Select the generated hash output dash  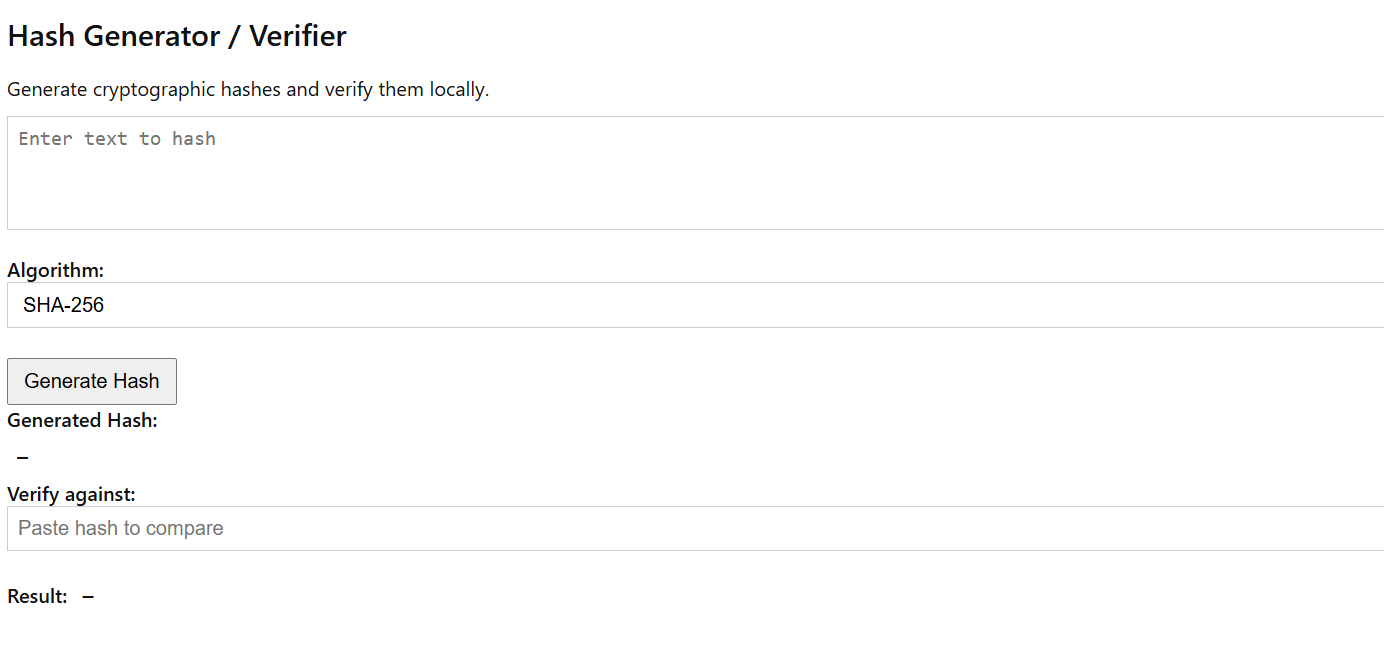coord(23,458)
